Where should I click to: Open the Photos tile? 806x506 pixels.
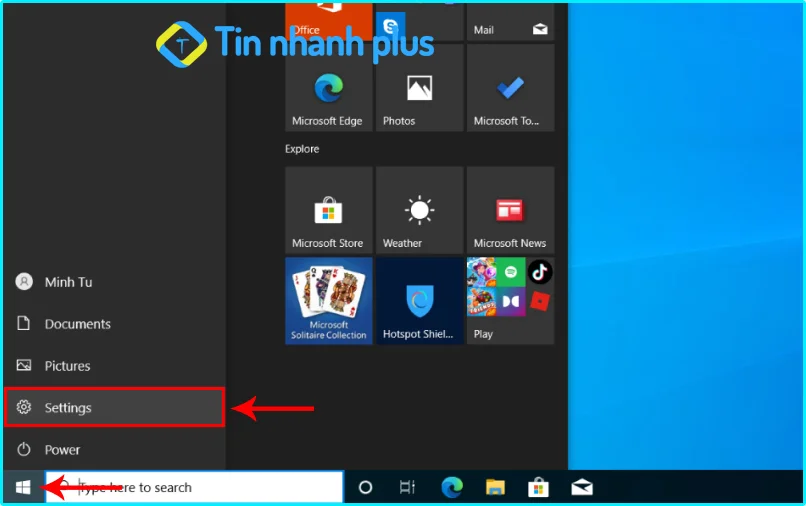(x=419, y=87)
